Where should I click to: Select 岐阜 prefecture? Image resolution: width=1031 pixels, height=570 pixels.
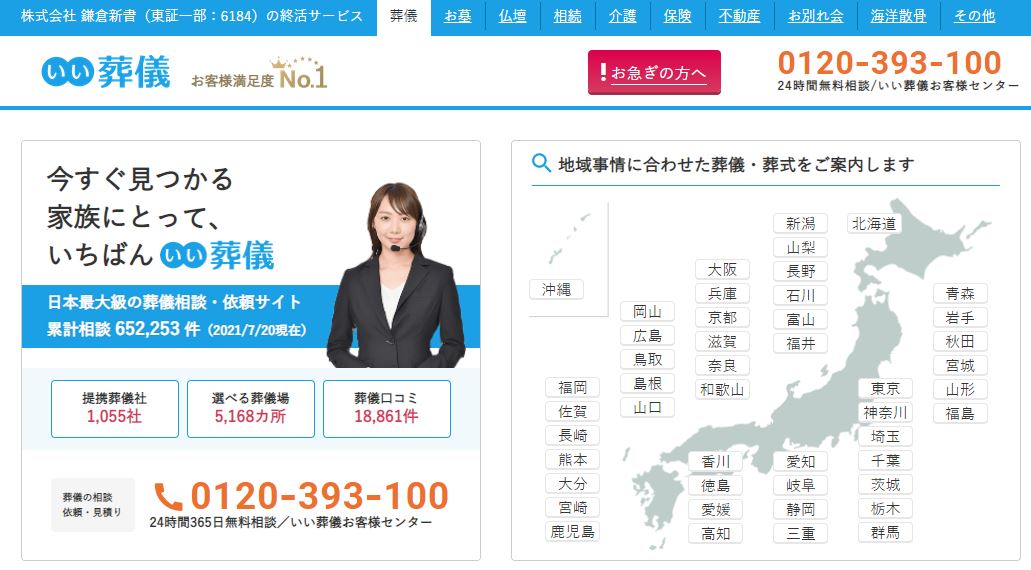[800, 486]
